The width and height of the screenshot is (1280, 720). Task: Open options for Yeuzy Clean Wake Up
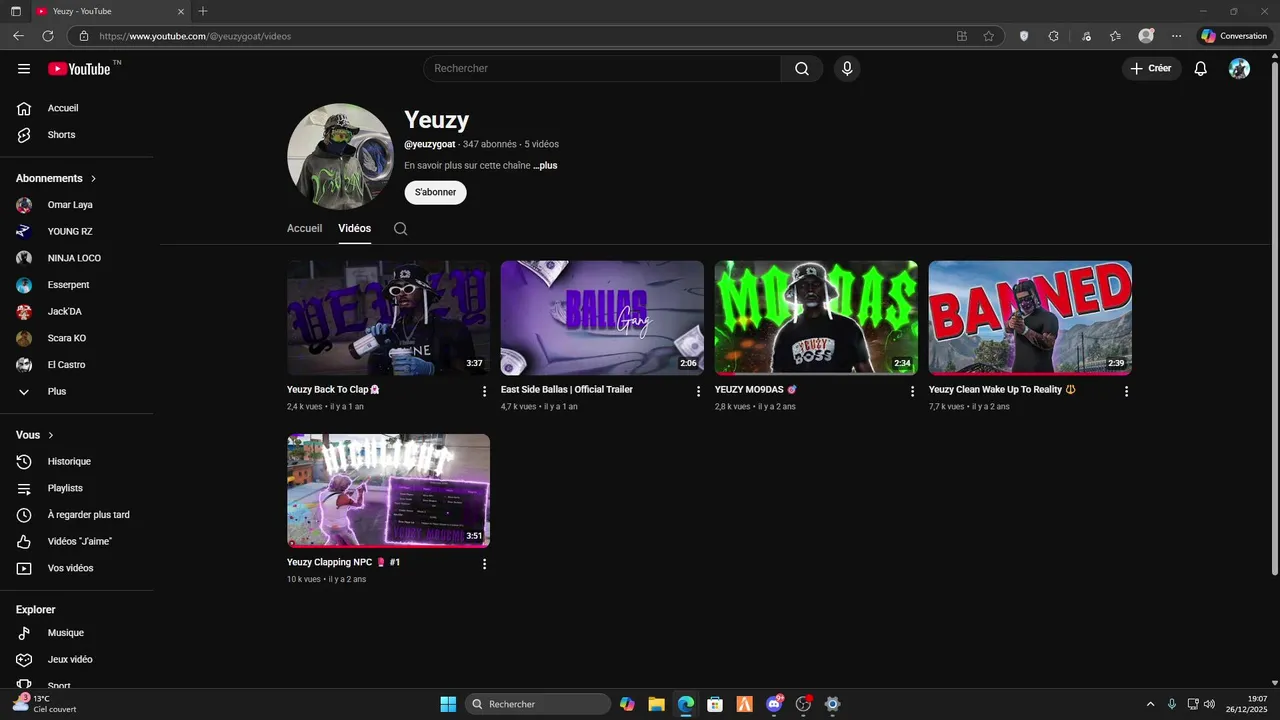(1126, 391)
